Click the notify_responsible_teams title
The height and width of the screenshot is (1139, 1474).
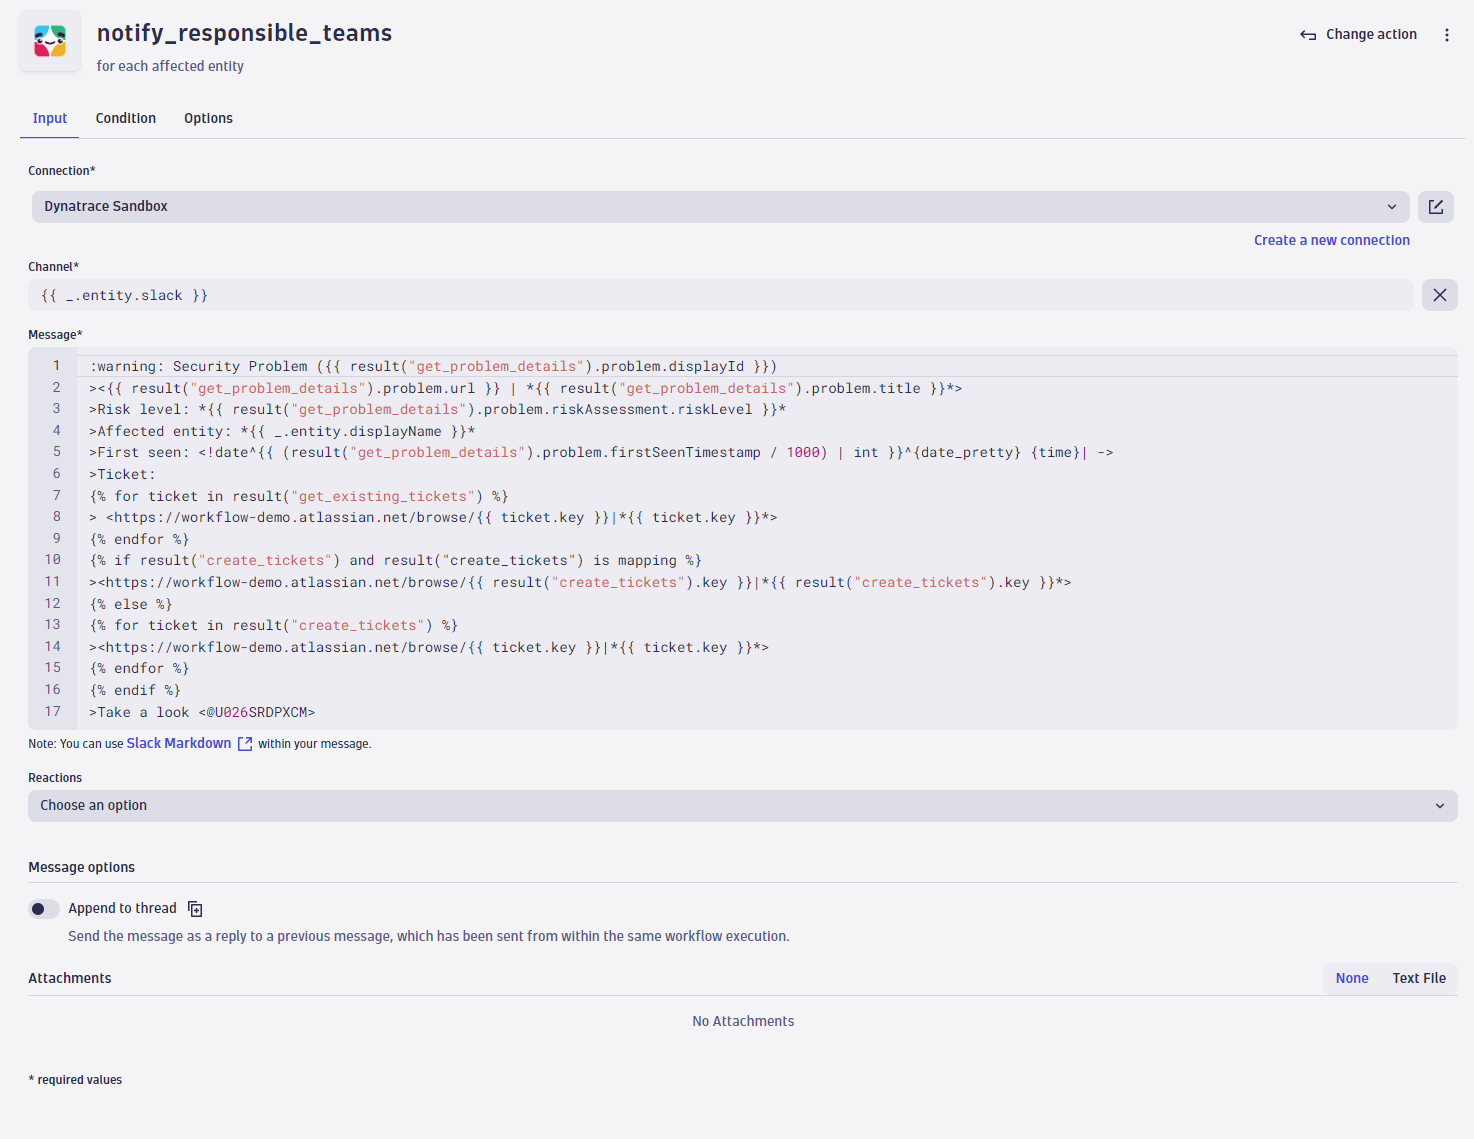click(244, 33)
